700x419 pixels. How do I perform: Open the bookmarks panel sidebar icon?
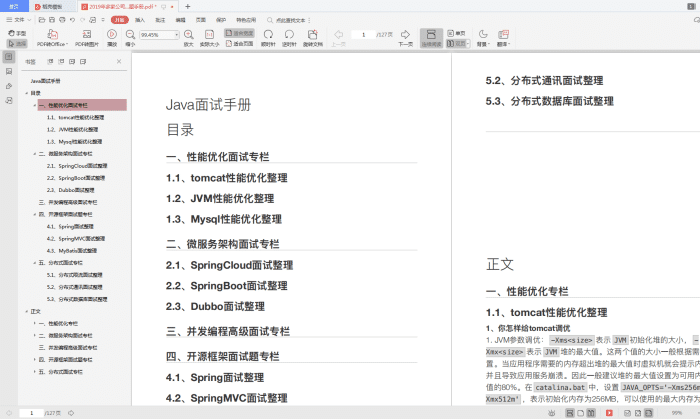(9, 57)
